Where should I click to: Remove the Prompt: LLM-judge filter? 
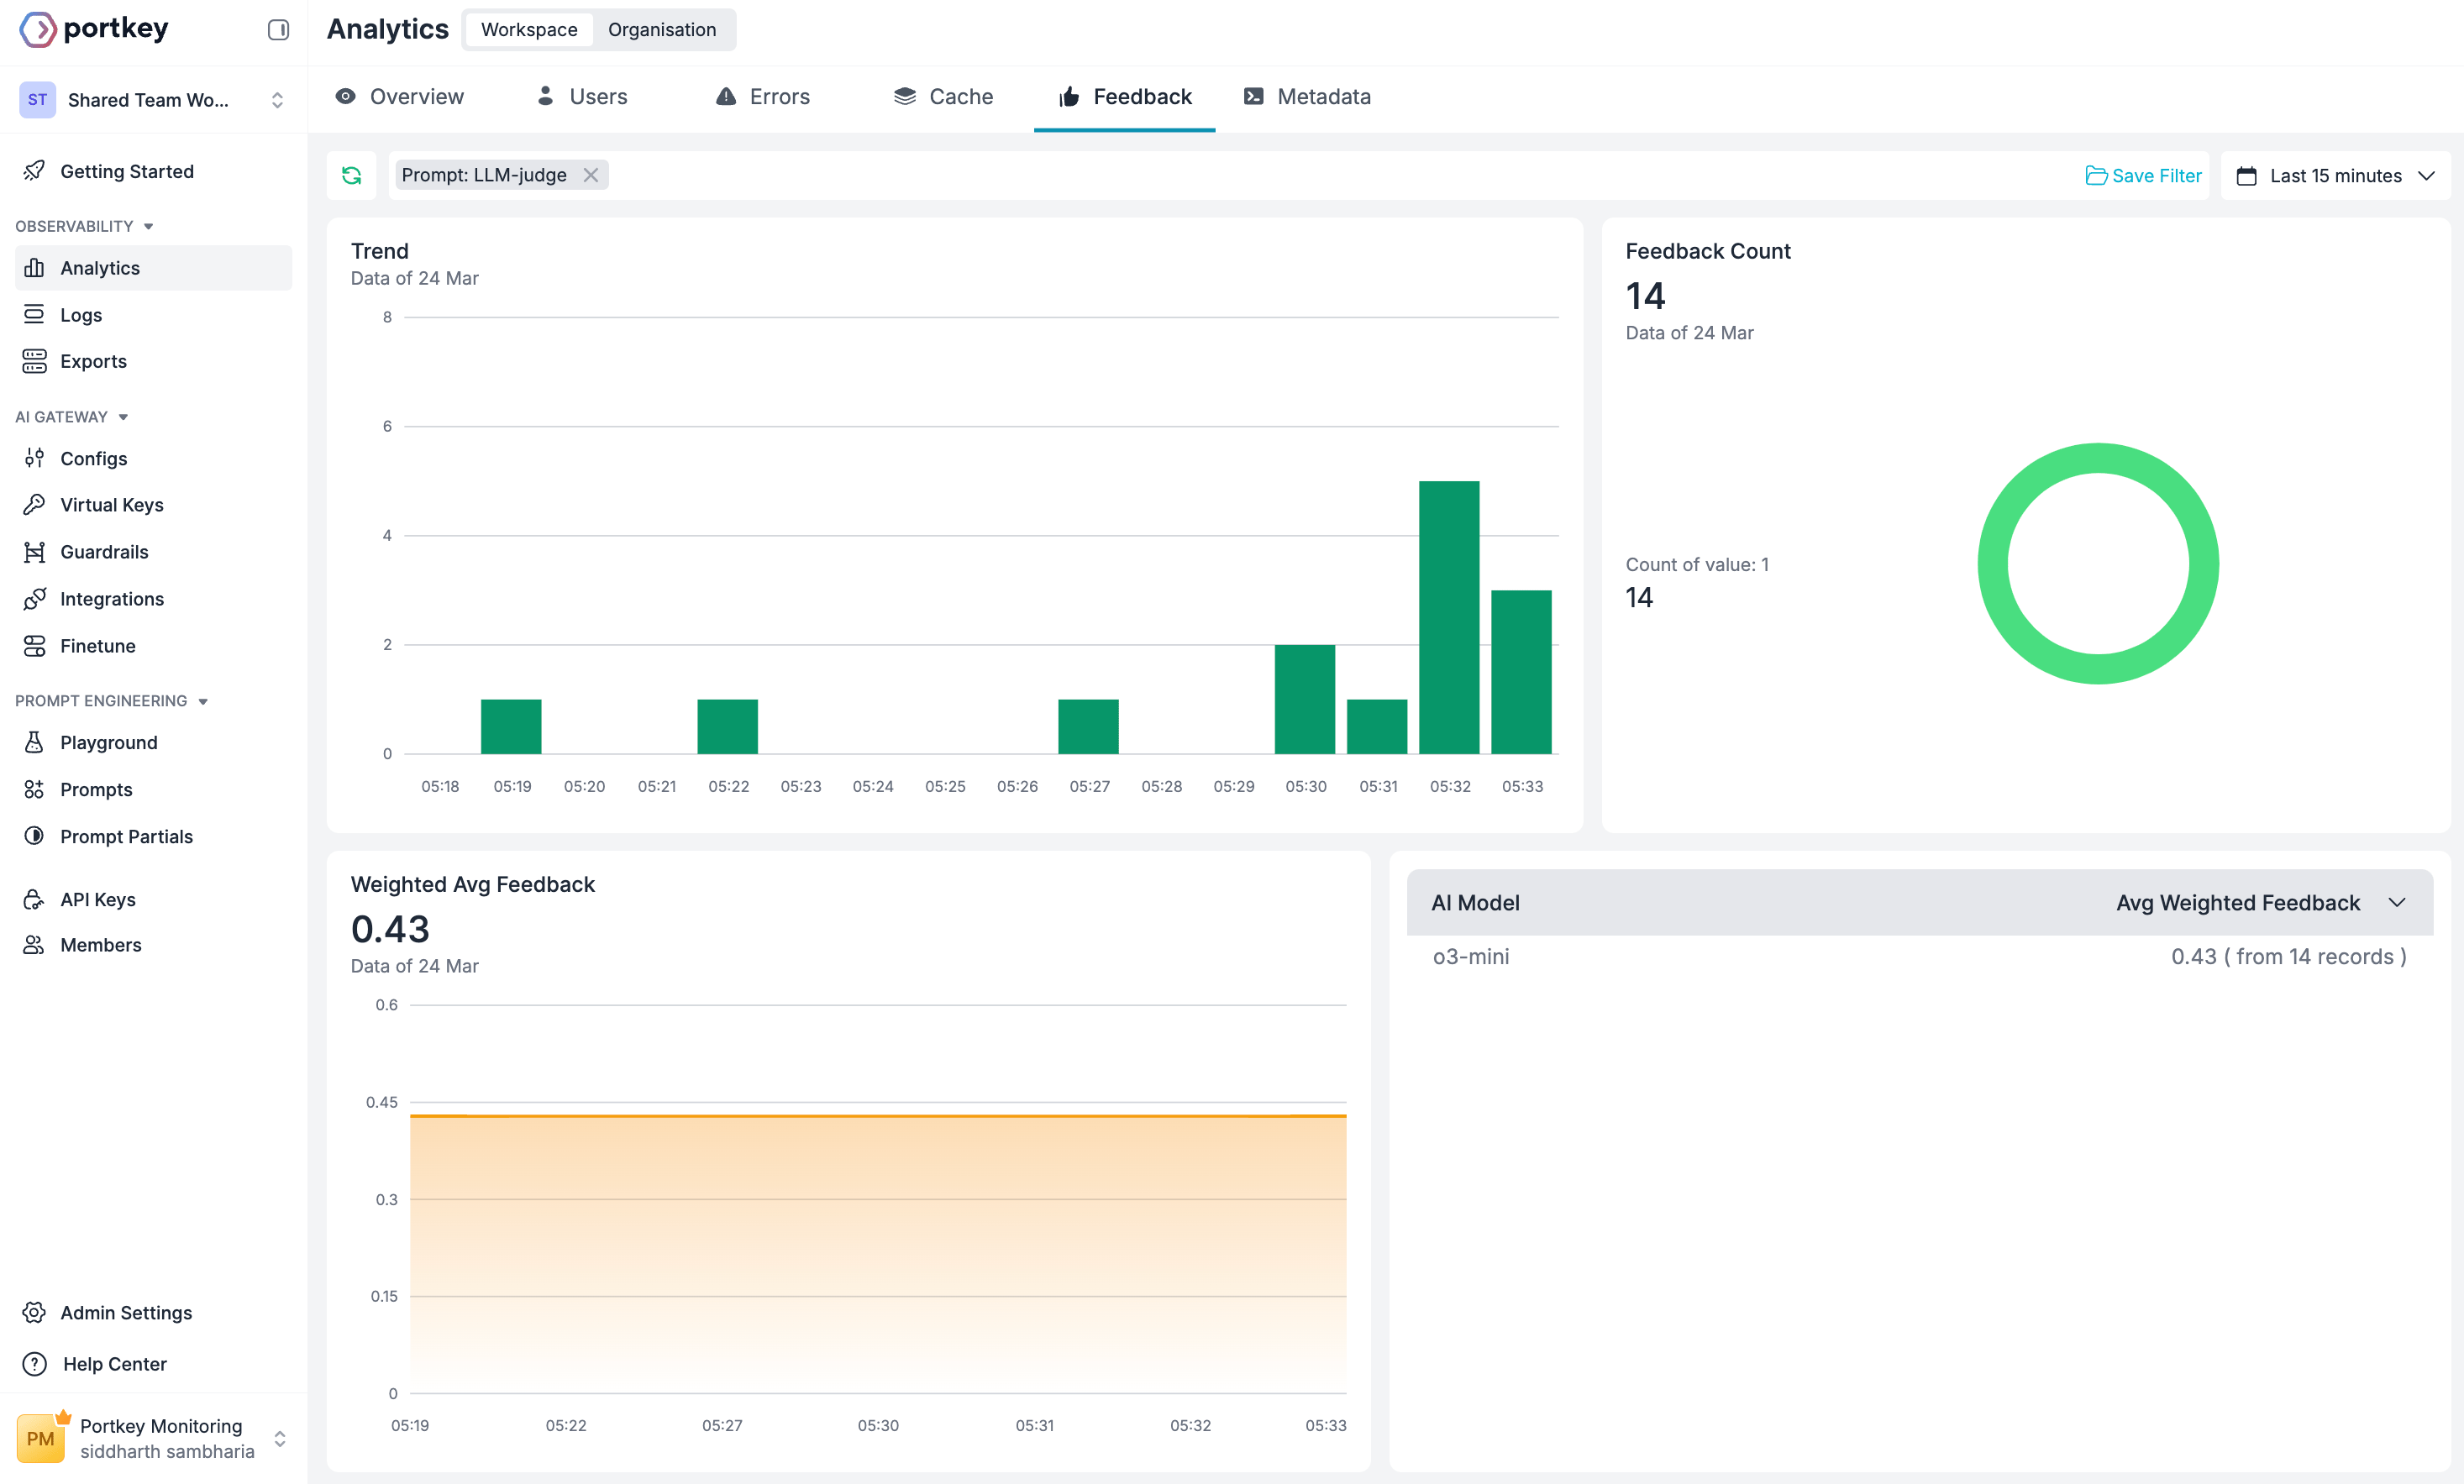click(591, 175)
